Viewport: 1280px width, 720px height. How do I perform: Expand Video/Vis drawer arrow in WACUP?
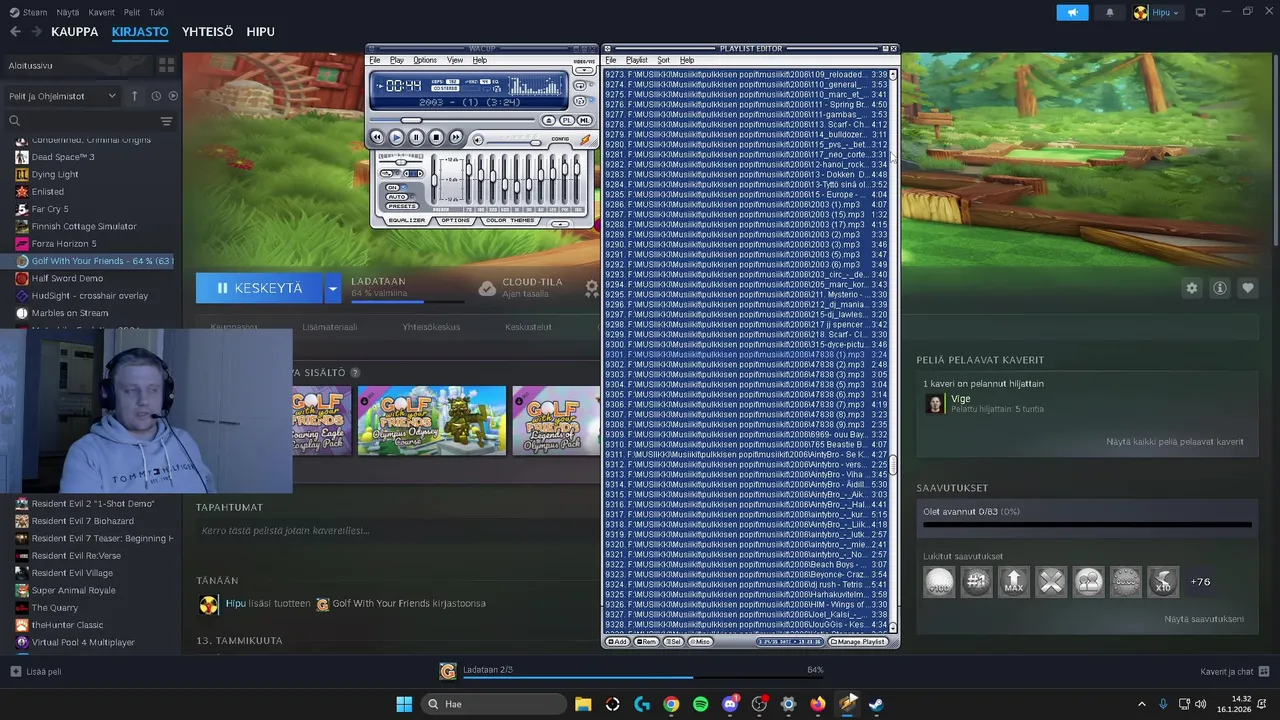pyautogui.click(x=584, y=70)
